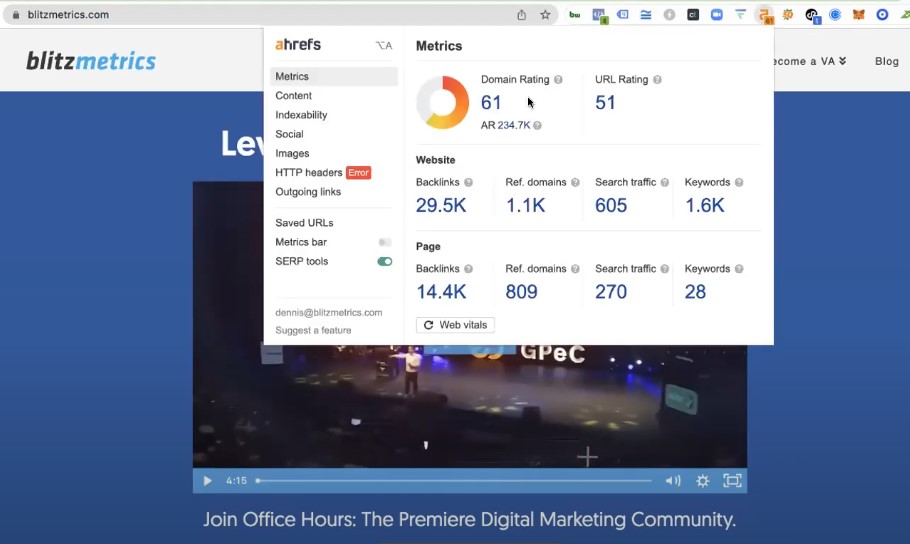
Task: Click help icon beside Page Search traffic
Action: 665,269
